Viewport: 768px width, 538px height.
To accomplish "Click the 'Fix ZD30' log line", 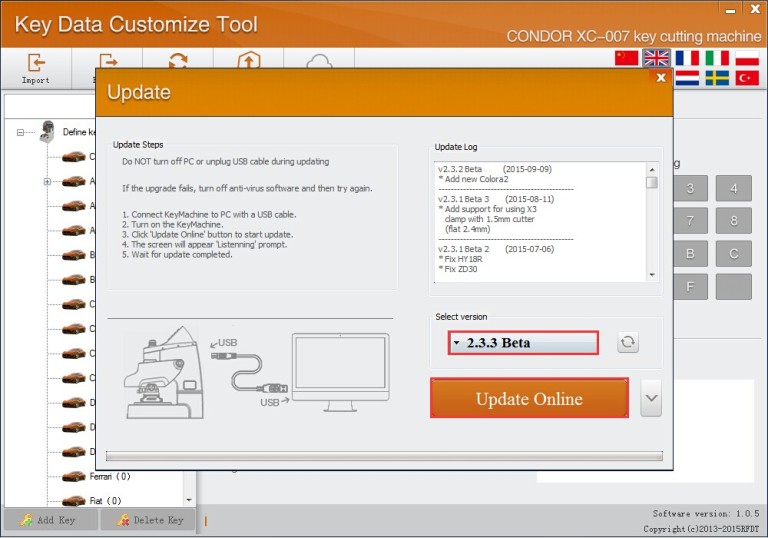I will tap(457, 269).
